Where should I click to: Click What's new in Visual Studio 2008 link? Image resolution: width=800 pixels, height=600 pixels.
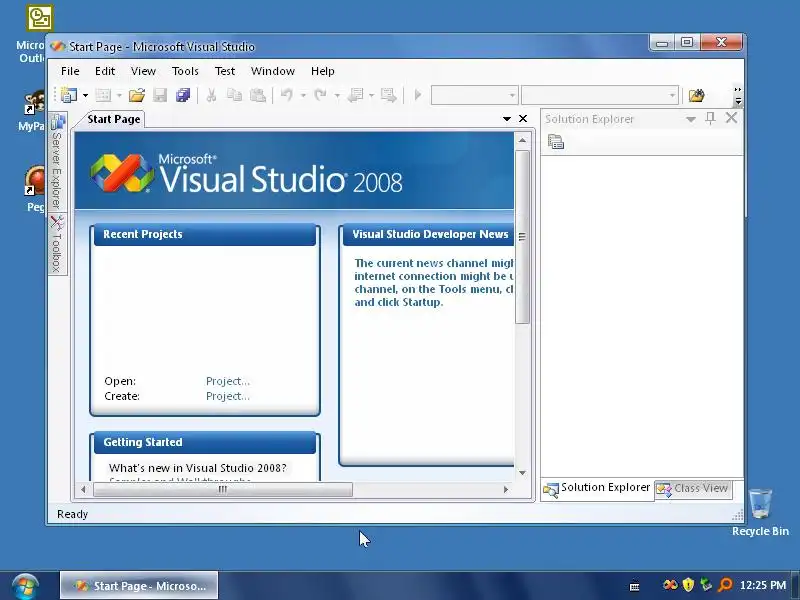pyautogui.click(x=198, y=468)
